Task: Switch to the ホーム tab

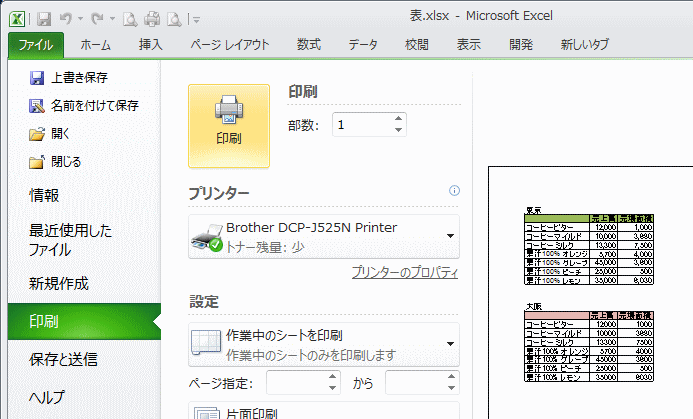Action: pos(95,45)
